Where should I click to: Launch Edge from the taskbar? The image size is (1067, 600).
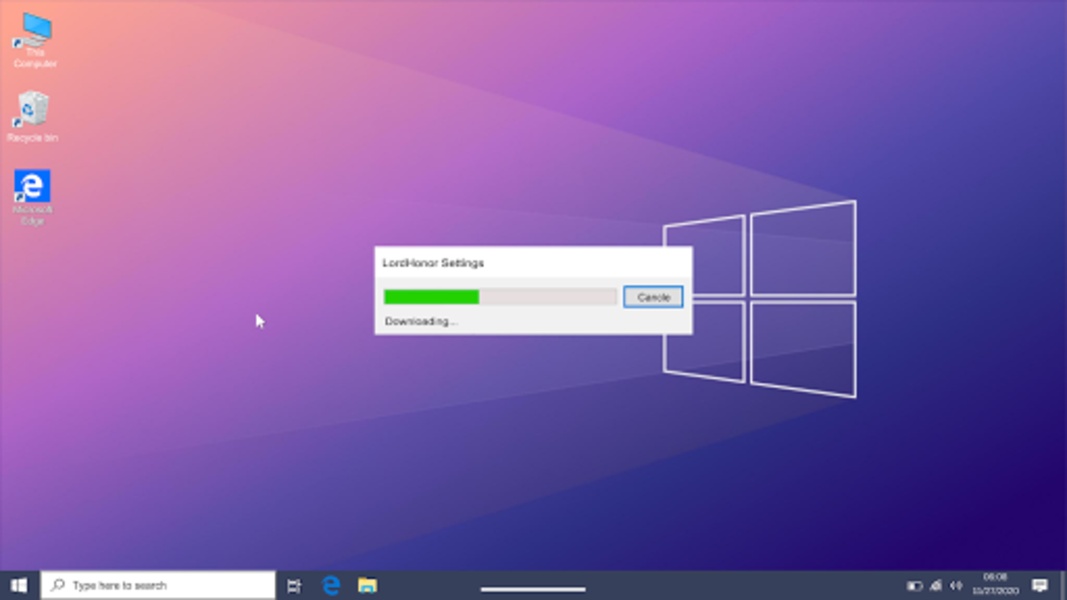tap(331, 585)
